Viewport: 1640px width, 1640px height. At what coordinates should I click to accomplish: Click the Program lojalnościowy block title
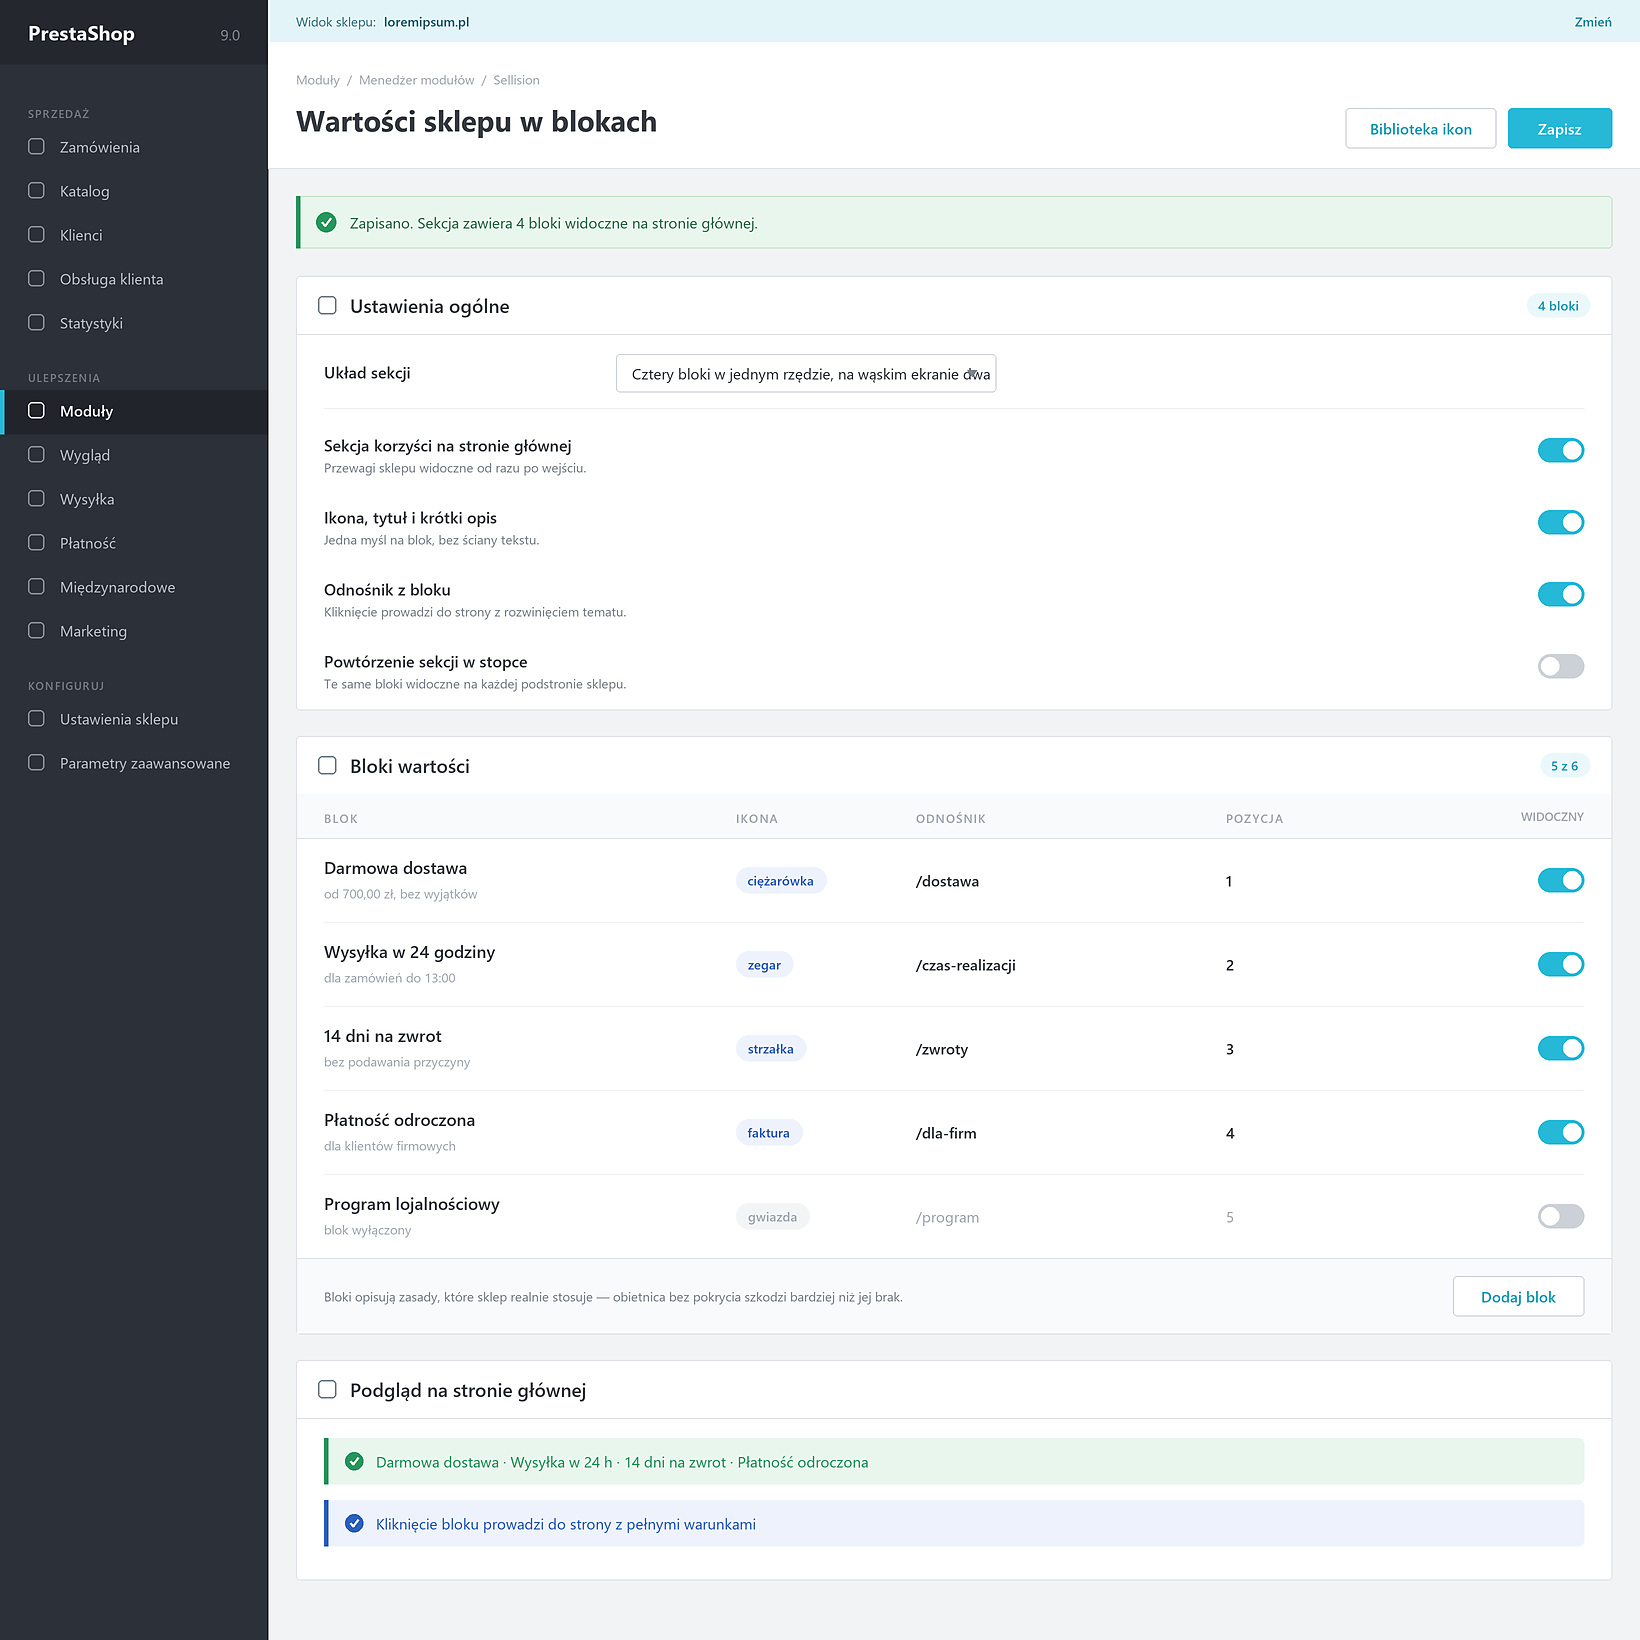[412, 1204]
